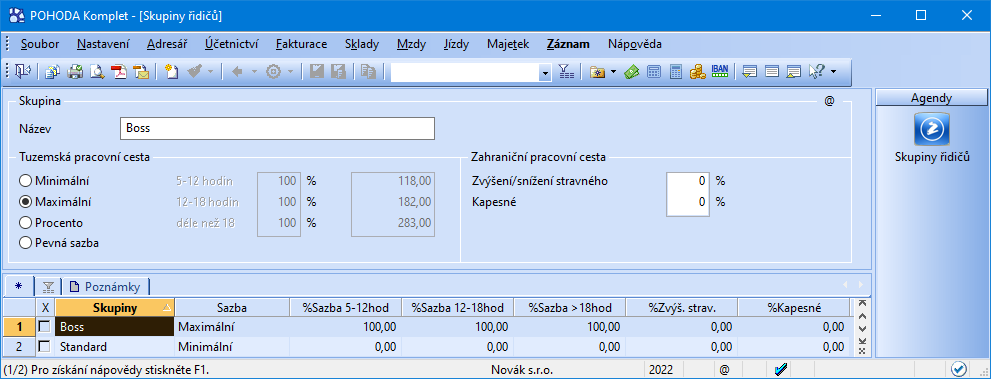The image size is (991, 379).
Task: Expand the help cursor dropdown arrow
Action: click(833, 72)
